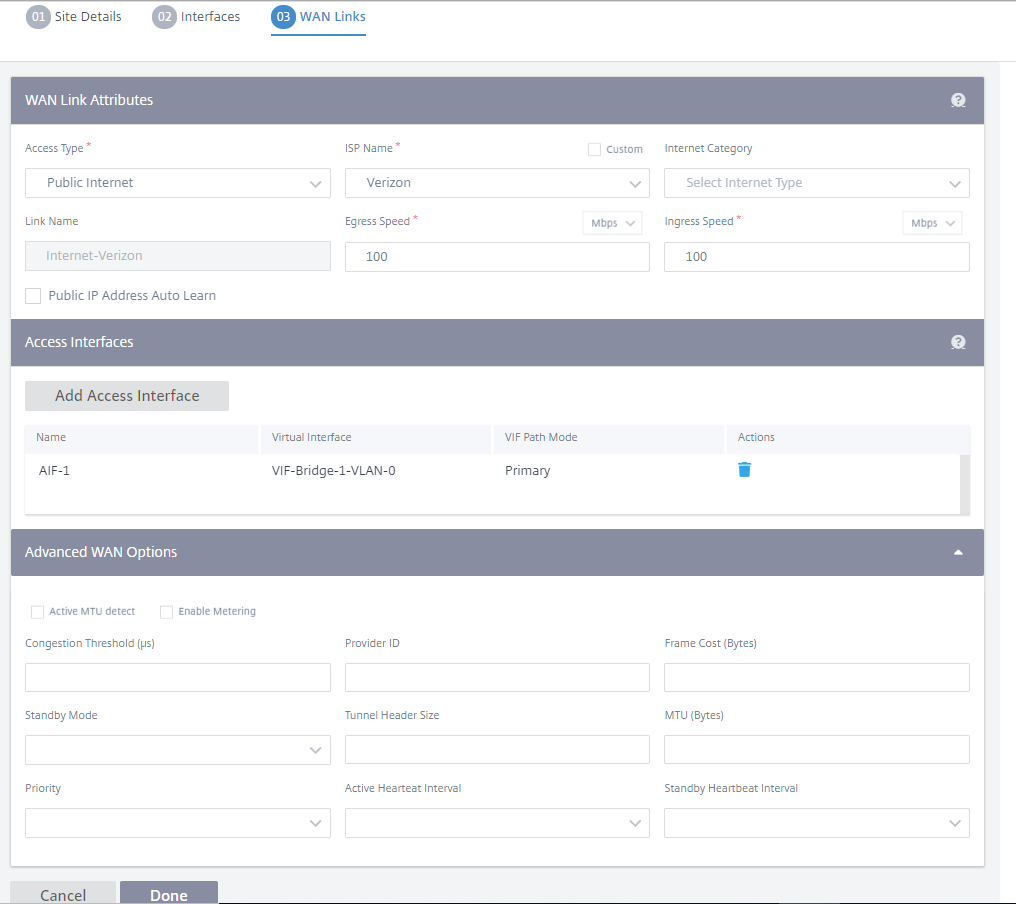The height and width of the screenshot is (904, 1016).
Task: Click the Name column header
Action: (x=141, y=438)
